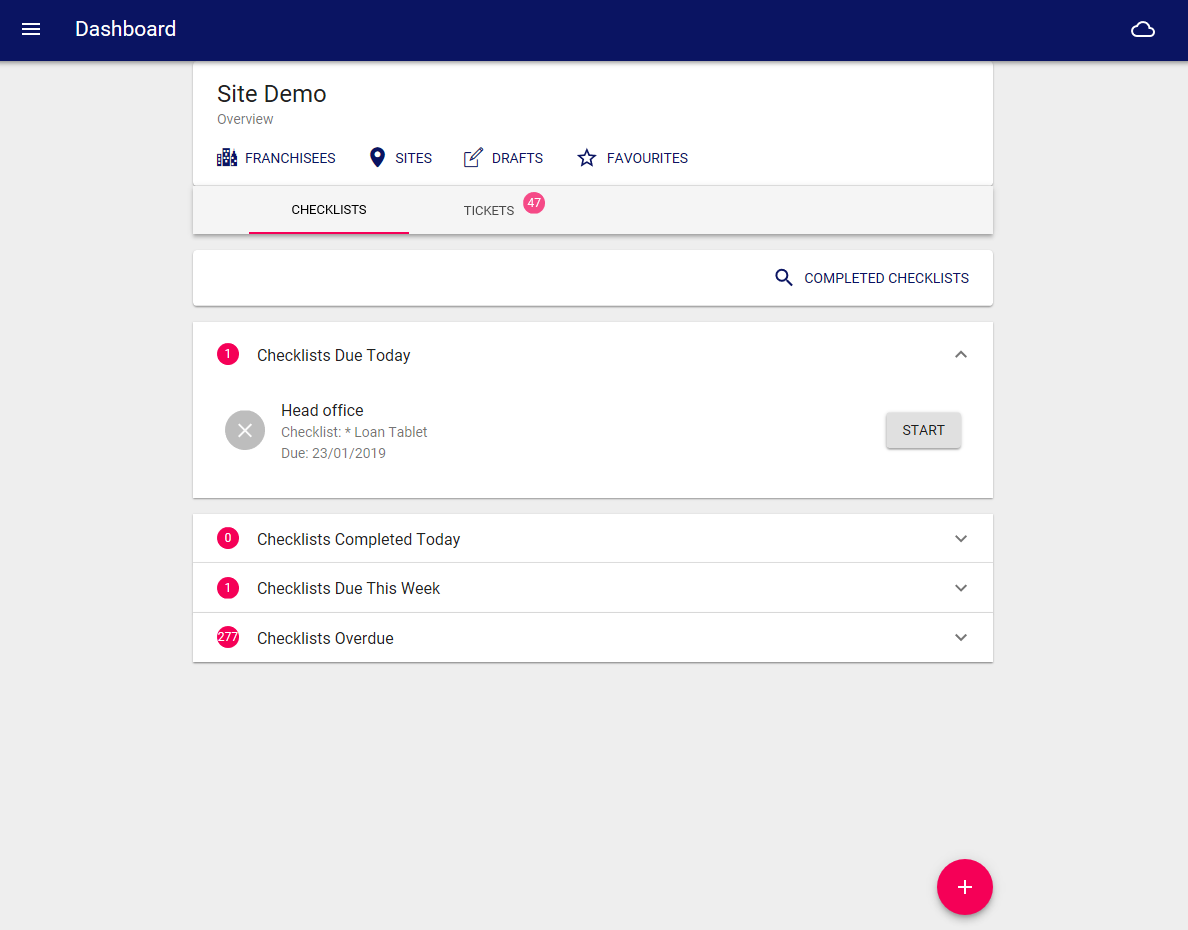This screenshot has width=1188, height=930.
Task: Collapse the Checklists Due Today section
Action: pyautogui.click(x=961, y=355)
